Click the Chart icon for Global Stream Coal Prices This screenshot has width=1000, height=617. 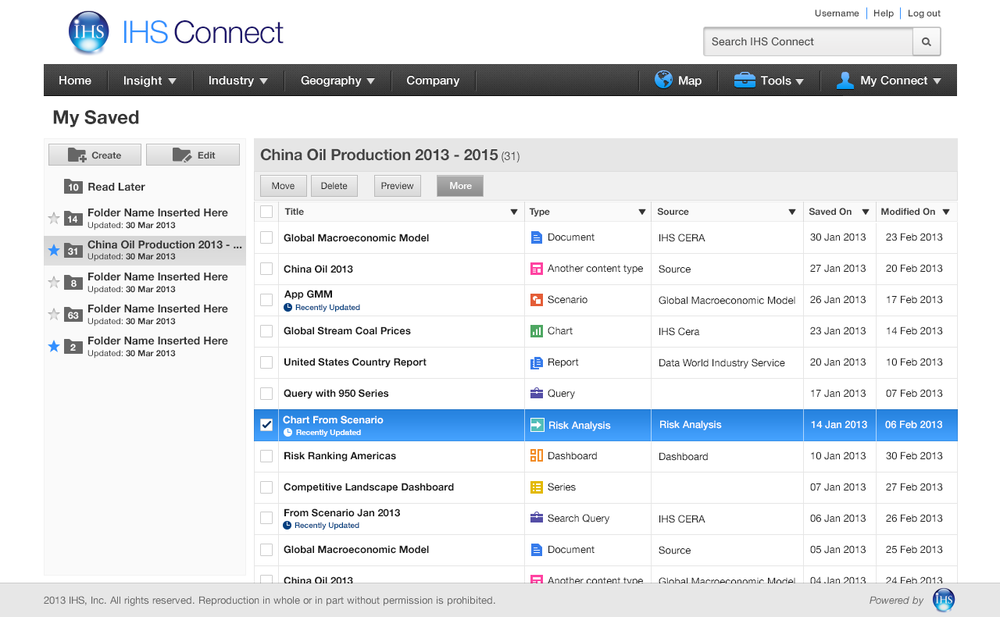[x=536, y=331]
